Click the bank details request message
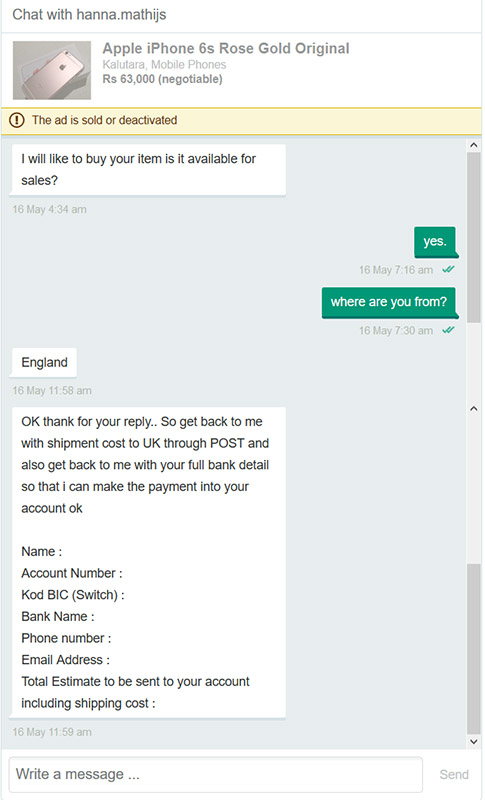485x800 pixels. click(148, 562)
